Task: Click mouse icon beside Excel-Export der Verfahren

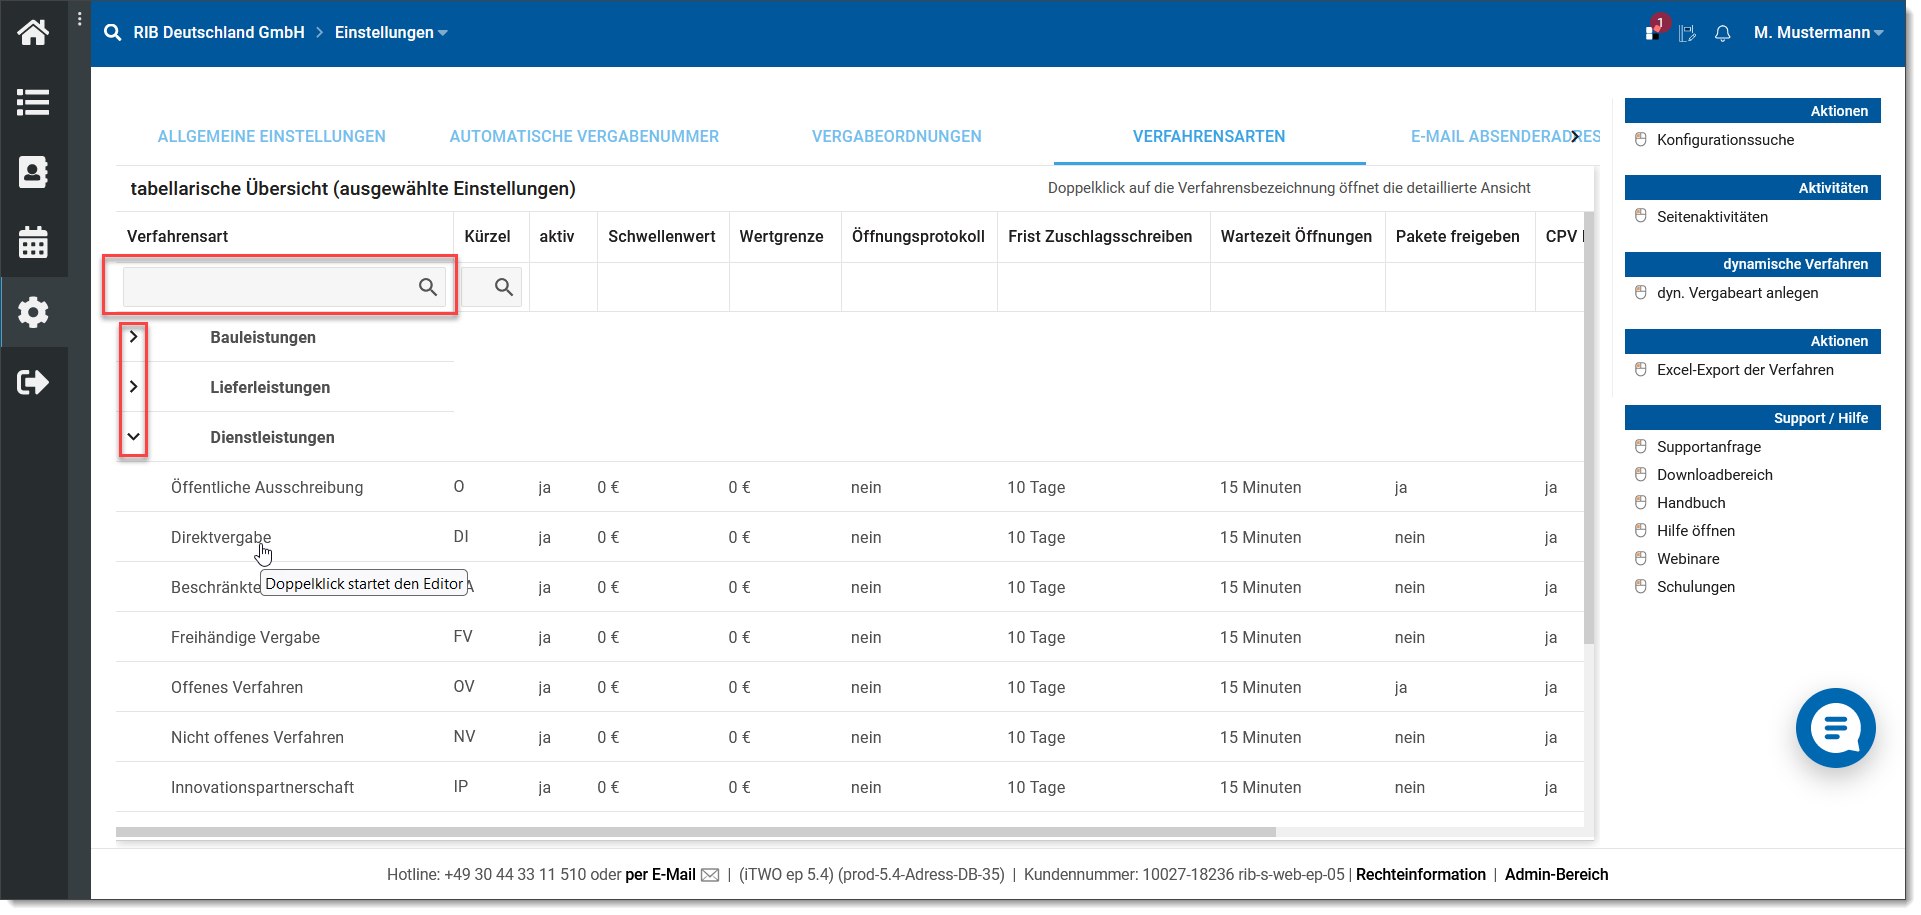Action: [1640, 370]
